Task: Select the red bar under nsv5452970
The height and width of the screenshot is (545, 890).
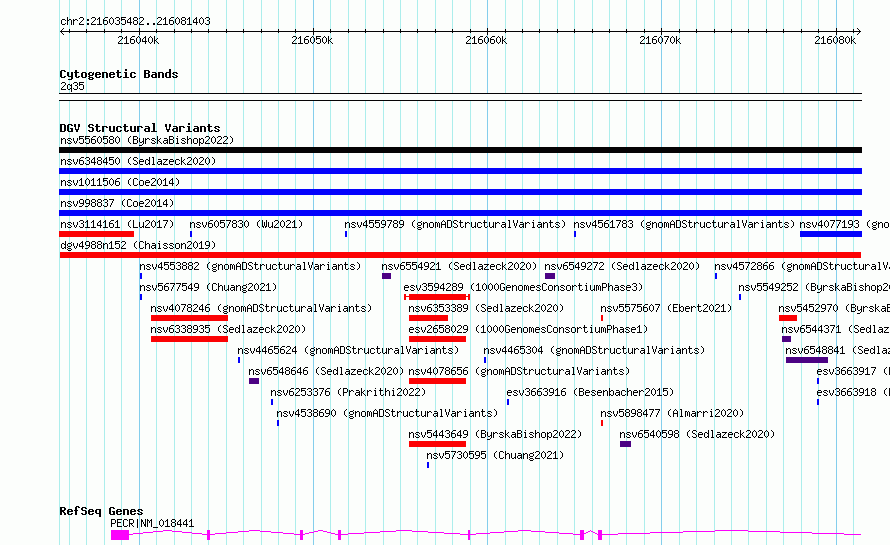Action: (788, 318)
